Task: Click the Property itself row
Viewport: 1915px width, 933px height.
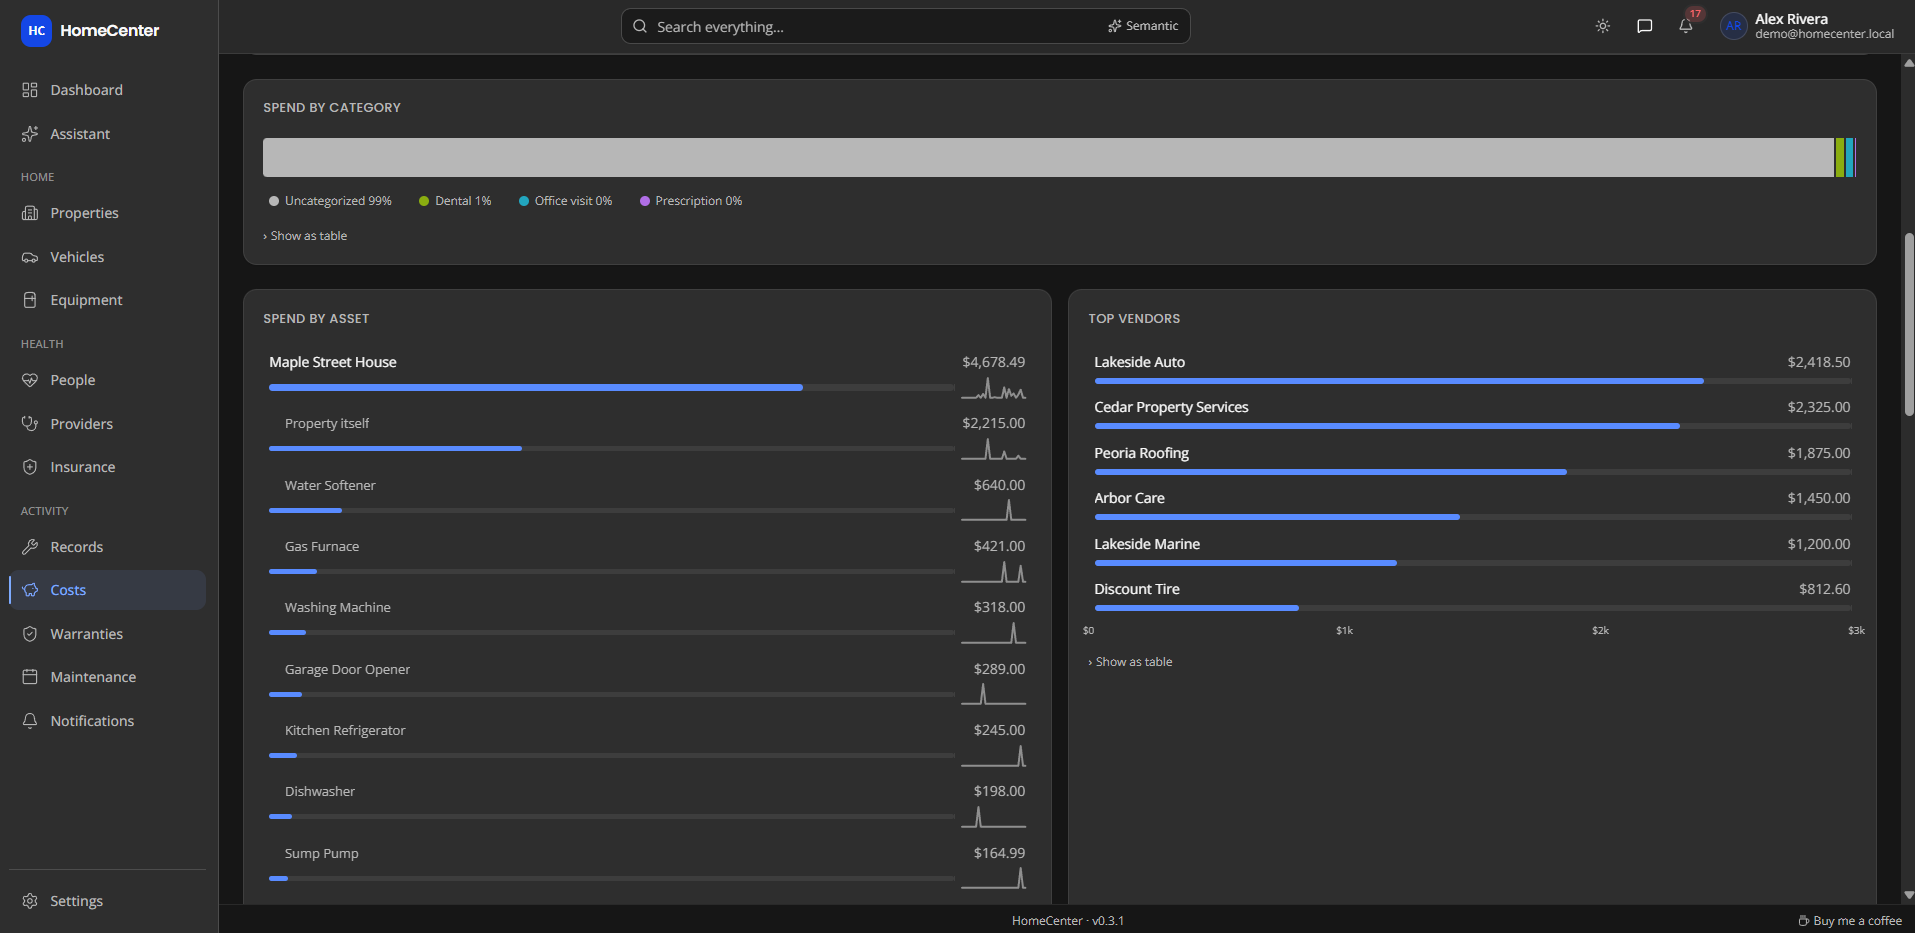Action: pyautogui.click(x=647, y=436)
